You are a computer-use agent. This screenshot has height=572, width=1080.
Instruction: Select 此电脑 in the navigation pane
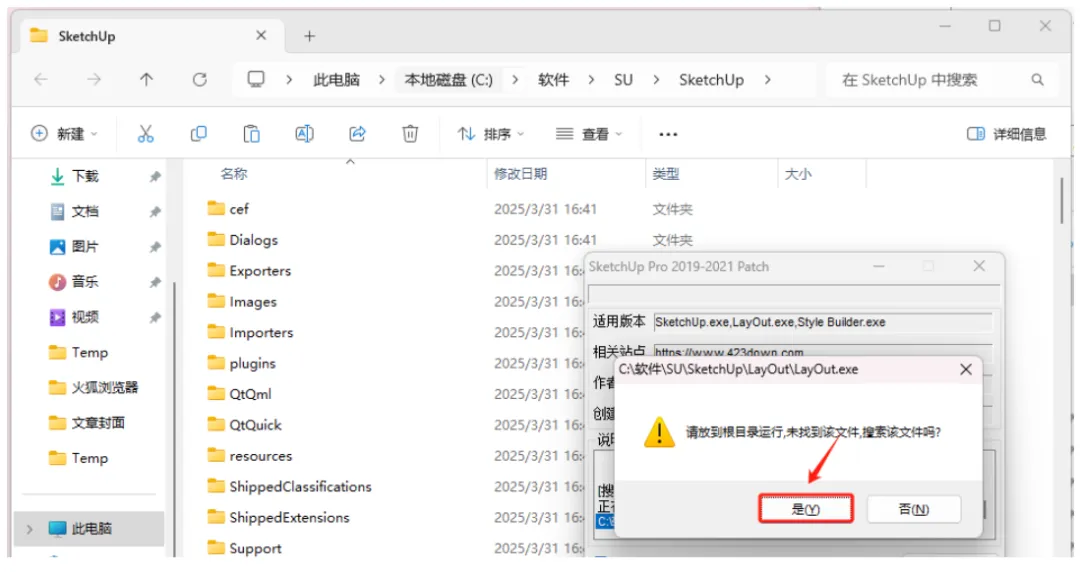point(90,529)
